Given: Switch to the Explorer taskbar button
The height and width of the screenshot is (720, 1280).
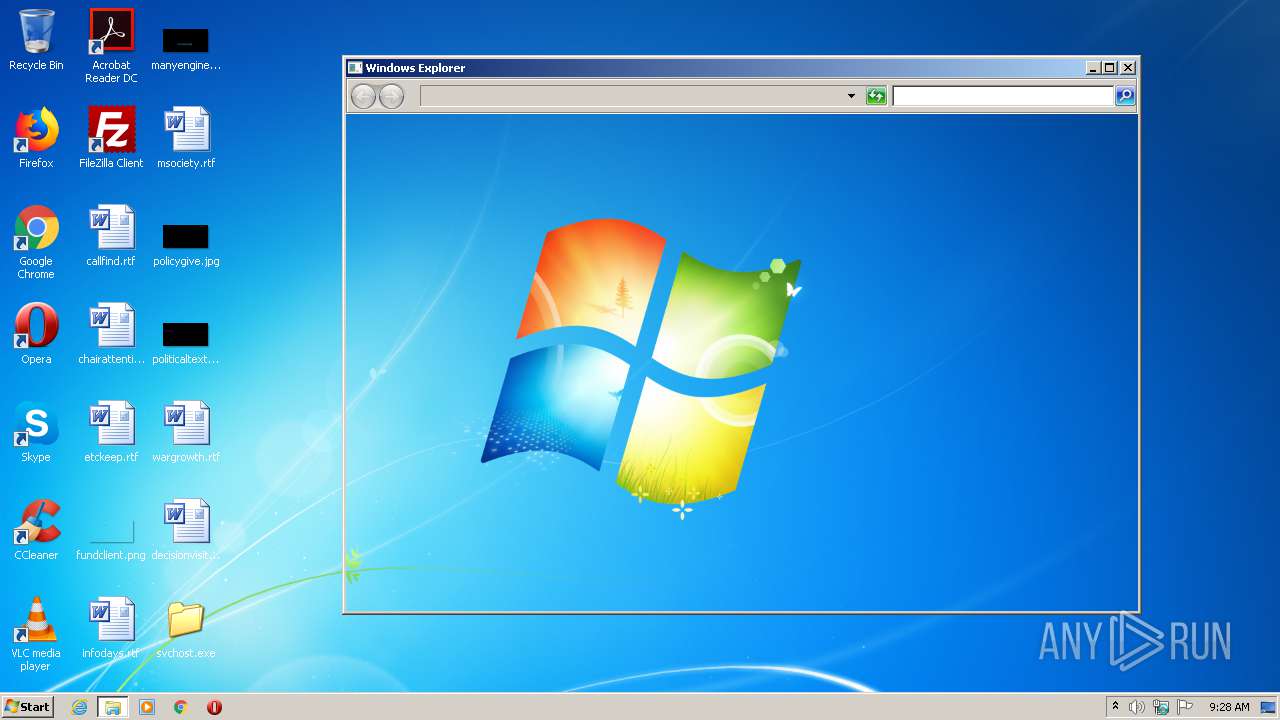Looking at the screenshot, I should (113, 707).
